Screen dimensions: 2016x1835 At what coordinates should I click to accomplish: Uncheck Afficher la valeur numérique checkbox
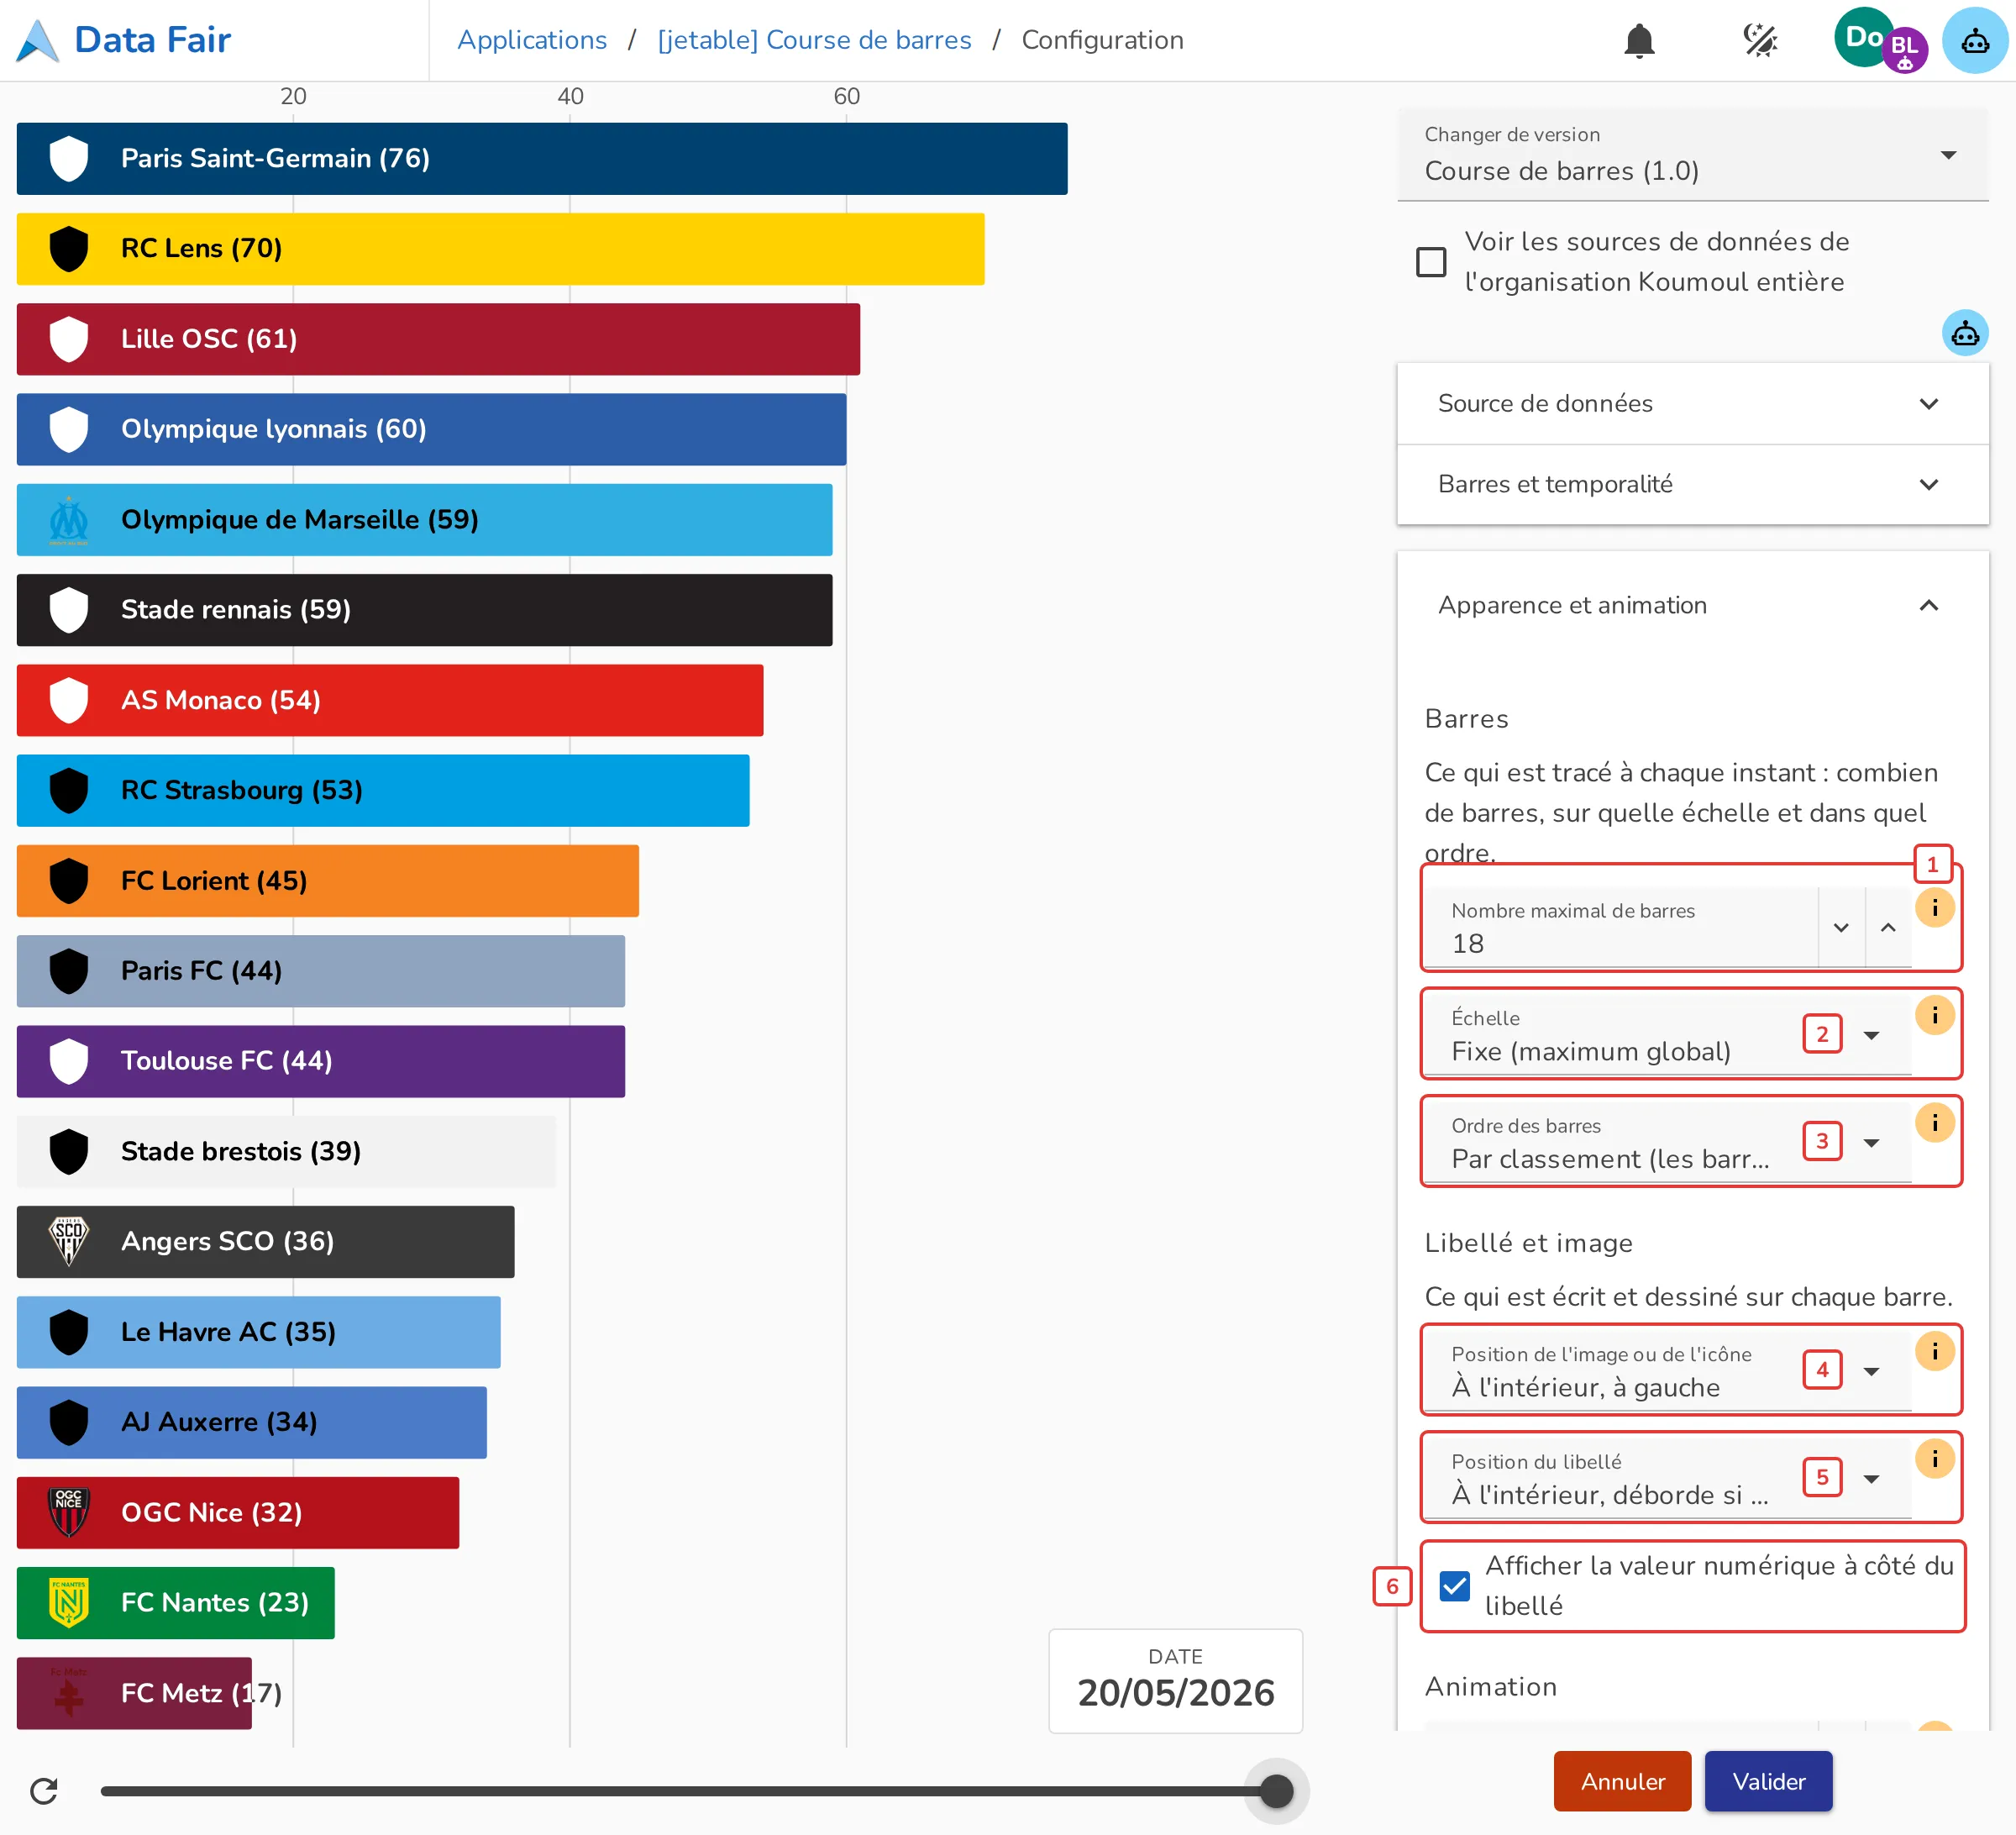click(1454, 1586)
